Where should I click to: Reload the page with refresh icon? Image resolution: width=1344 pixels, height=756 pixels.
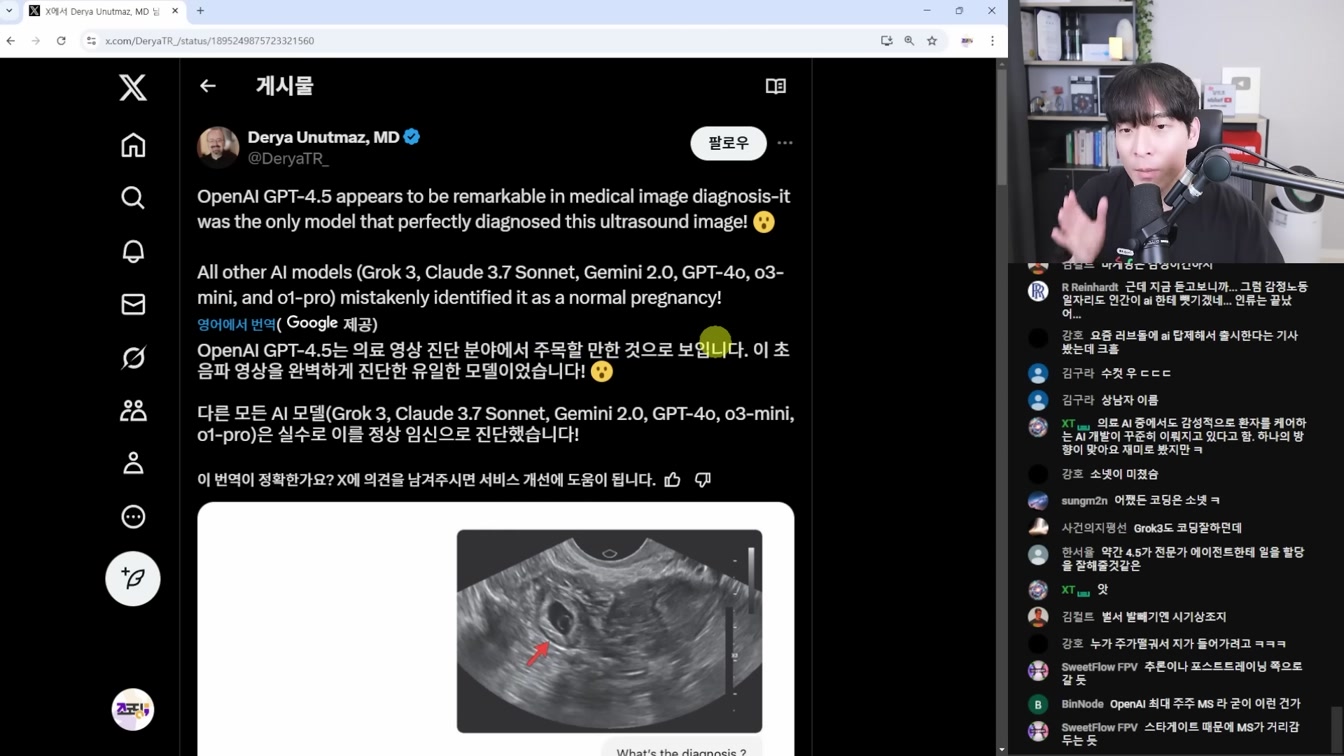pos(61,41)
